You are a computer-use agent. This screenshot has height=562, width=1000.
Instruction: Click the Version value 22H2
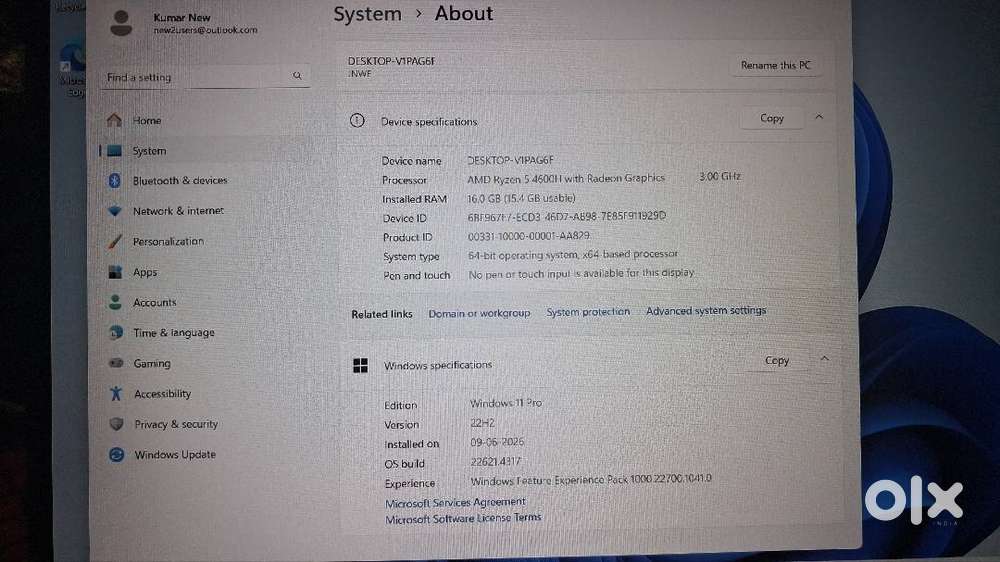[482, 423]
